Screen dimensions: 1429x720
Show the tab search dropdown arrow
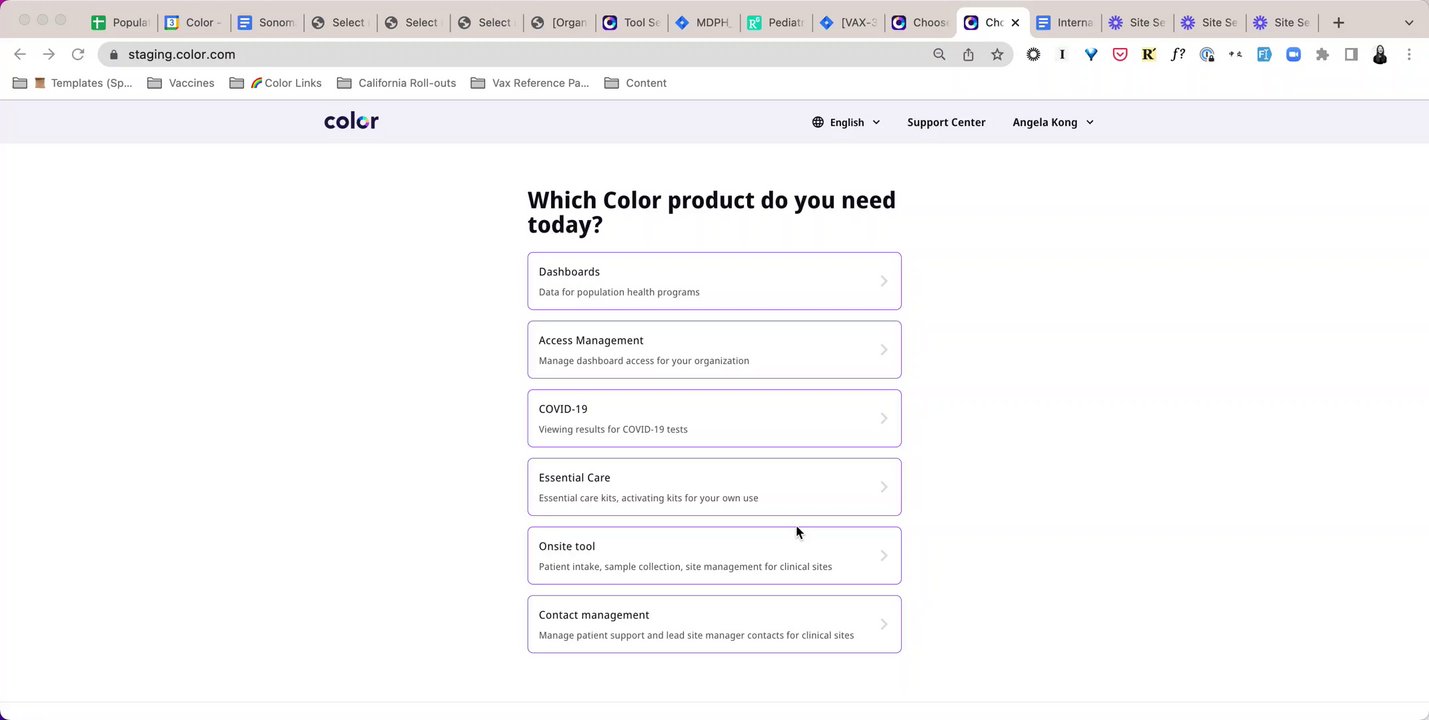click(1409, 22)
